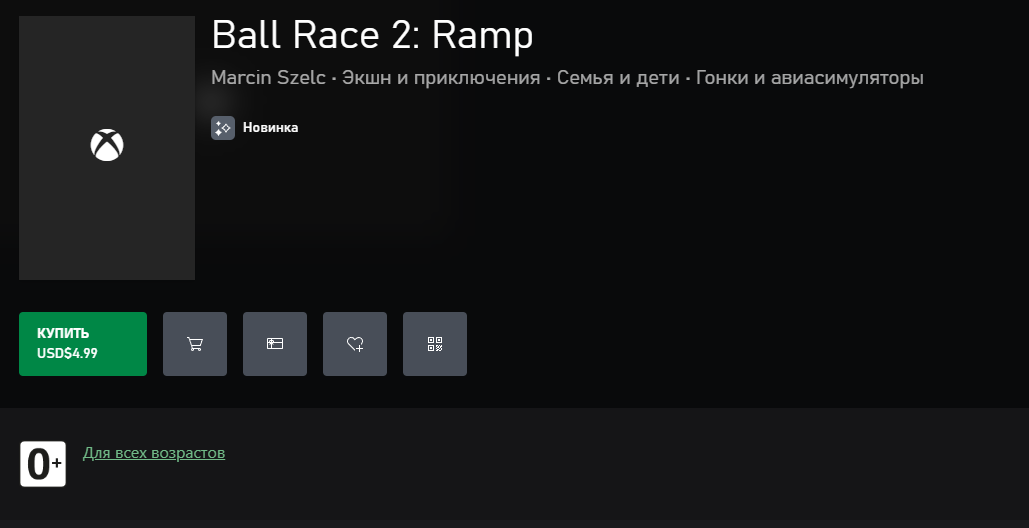Add game to wishlist with heart icon
The height and width of the screenshot is (528, 1029).
[x=355, y=344]
